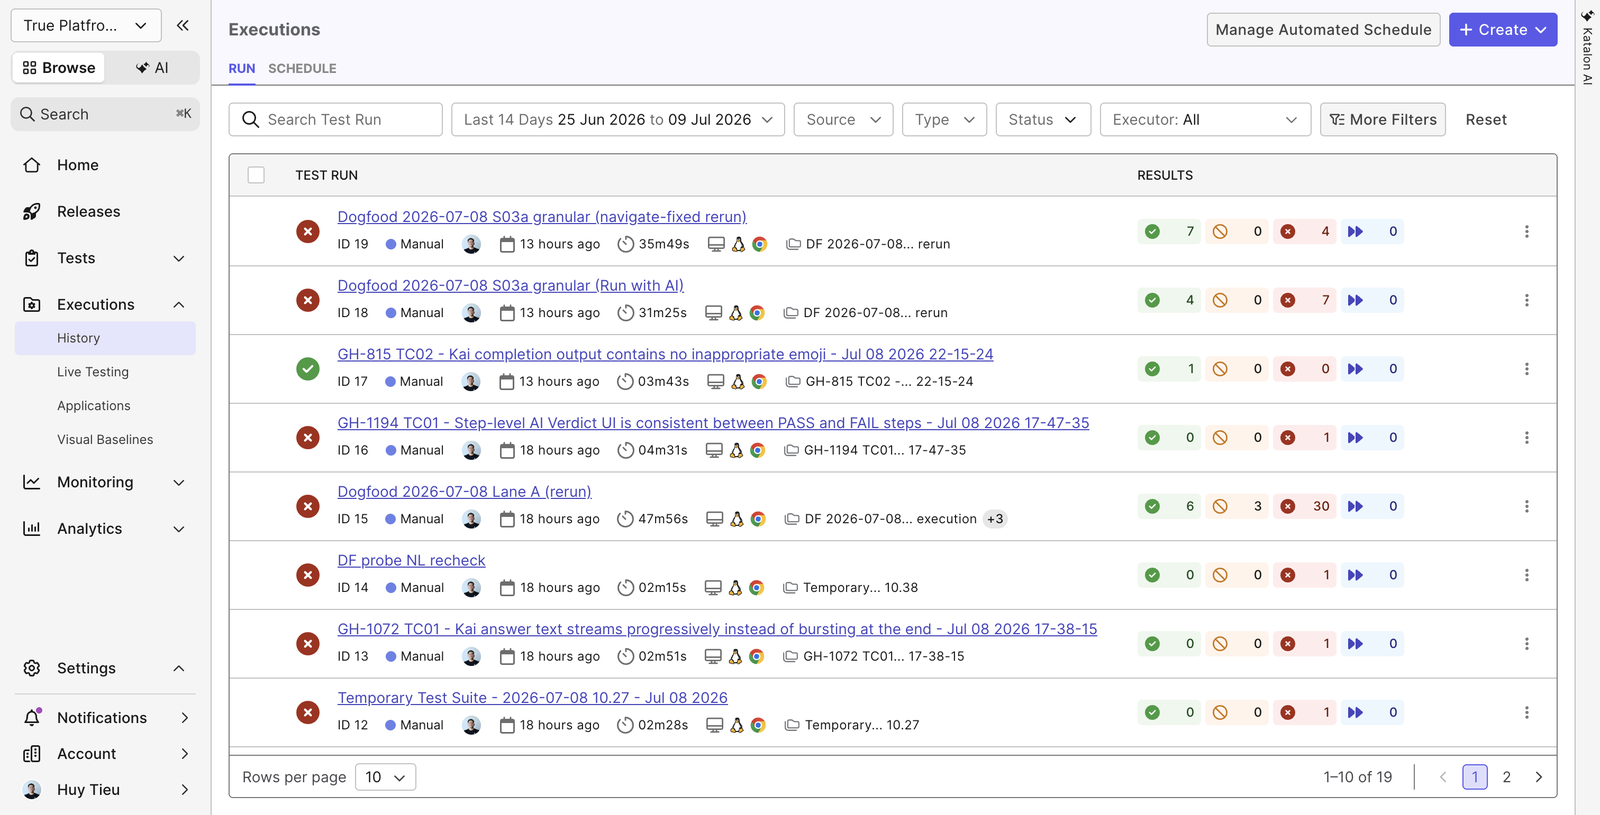Screen dimensions: 1600x815
Task: Open row actions menu for ID 12
Action: [x=1527, y=713]
